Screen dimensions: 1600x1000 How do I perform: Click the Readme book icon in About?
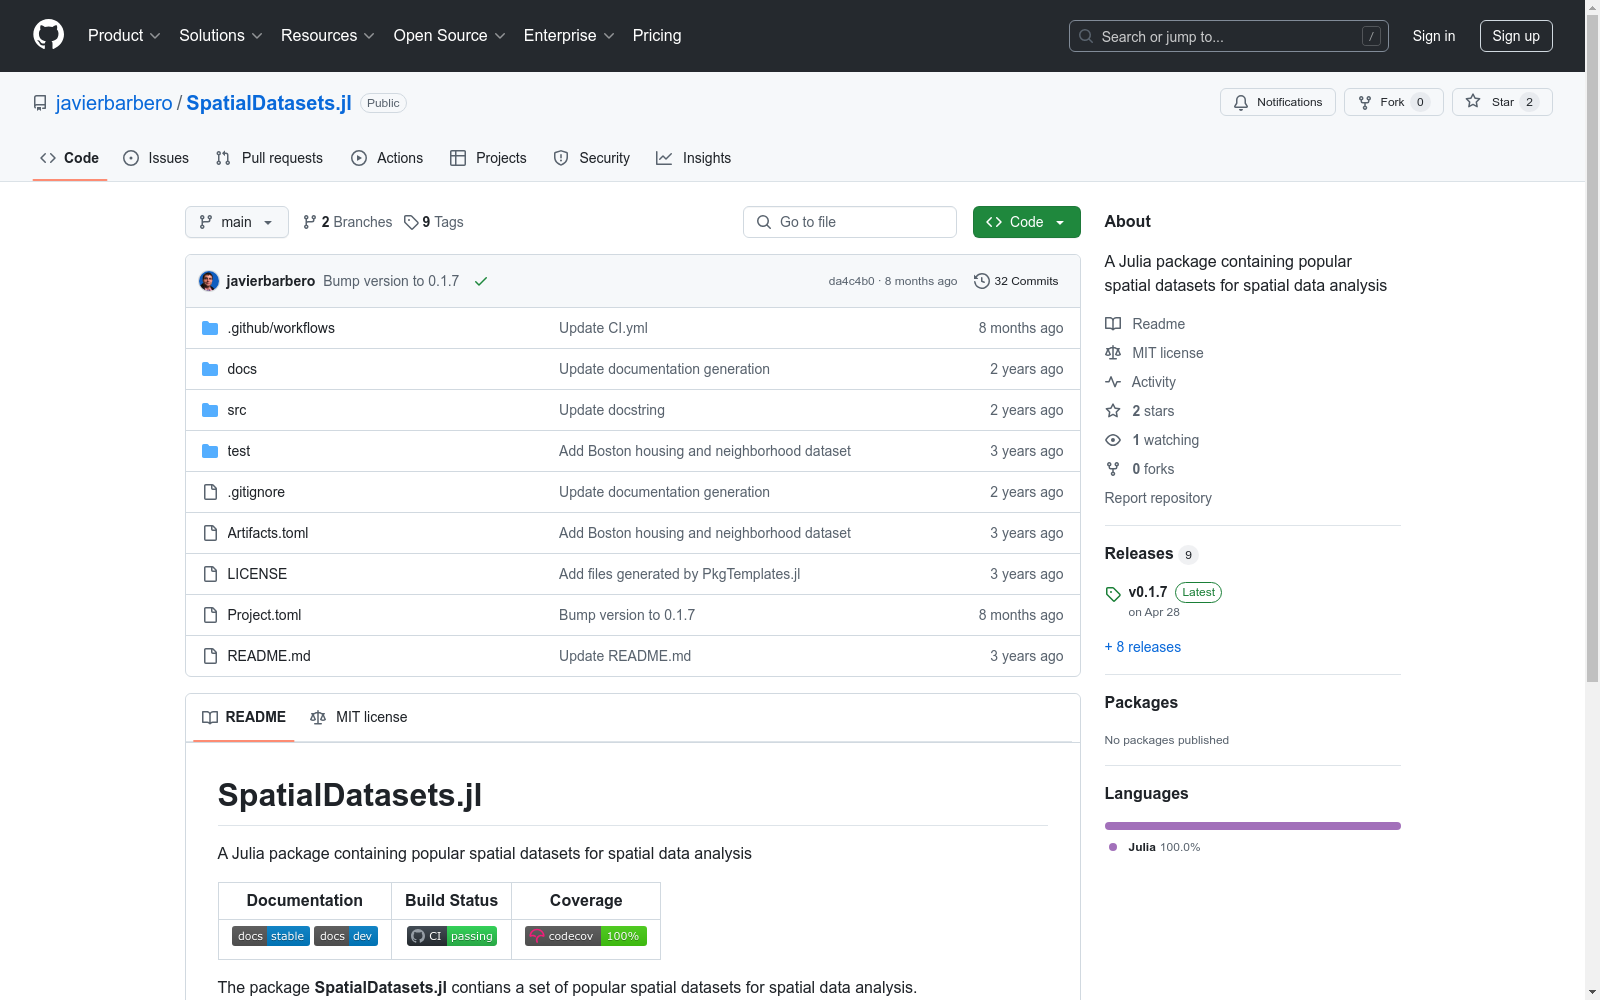coord(1113,324)
